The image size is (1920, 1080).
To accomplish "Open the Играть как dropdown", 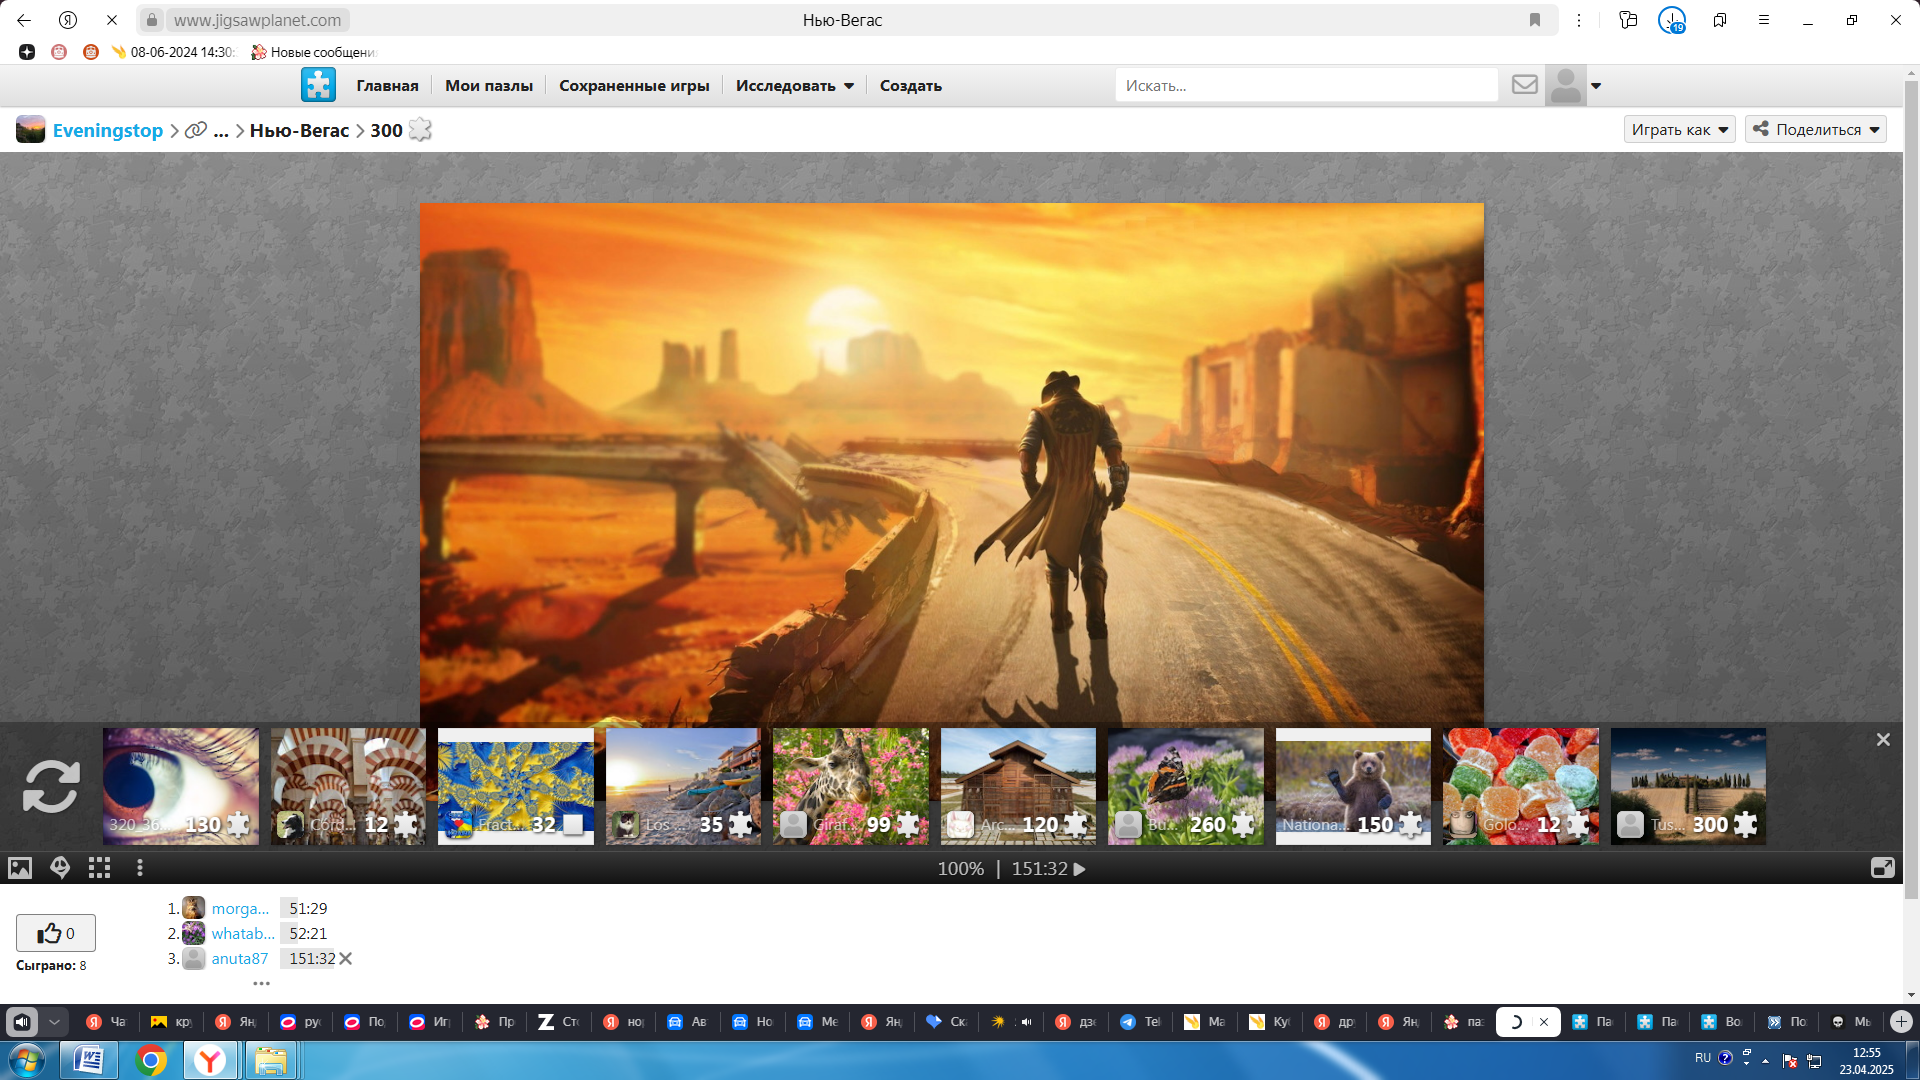I will click(1679, 130).
